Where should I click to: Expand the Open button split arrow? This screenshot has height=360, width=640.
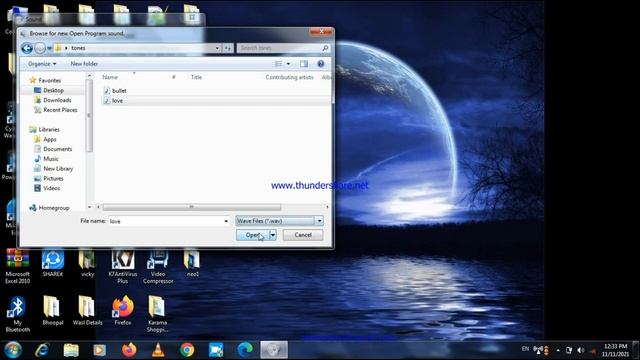273,235
